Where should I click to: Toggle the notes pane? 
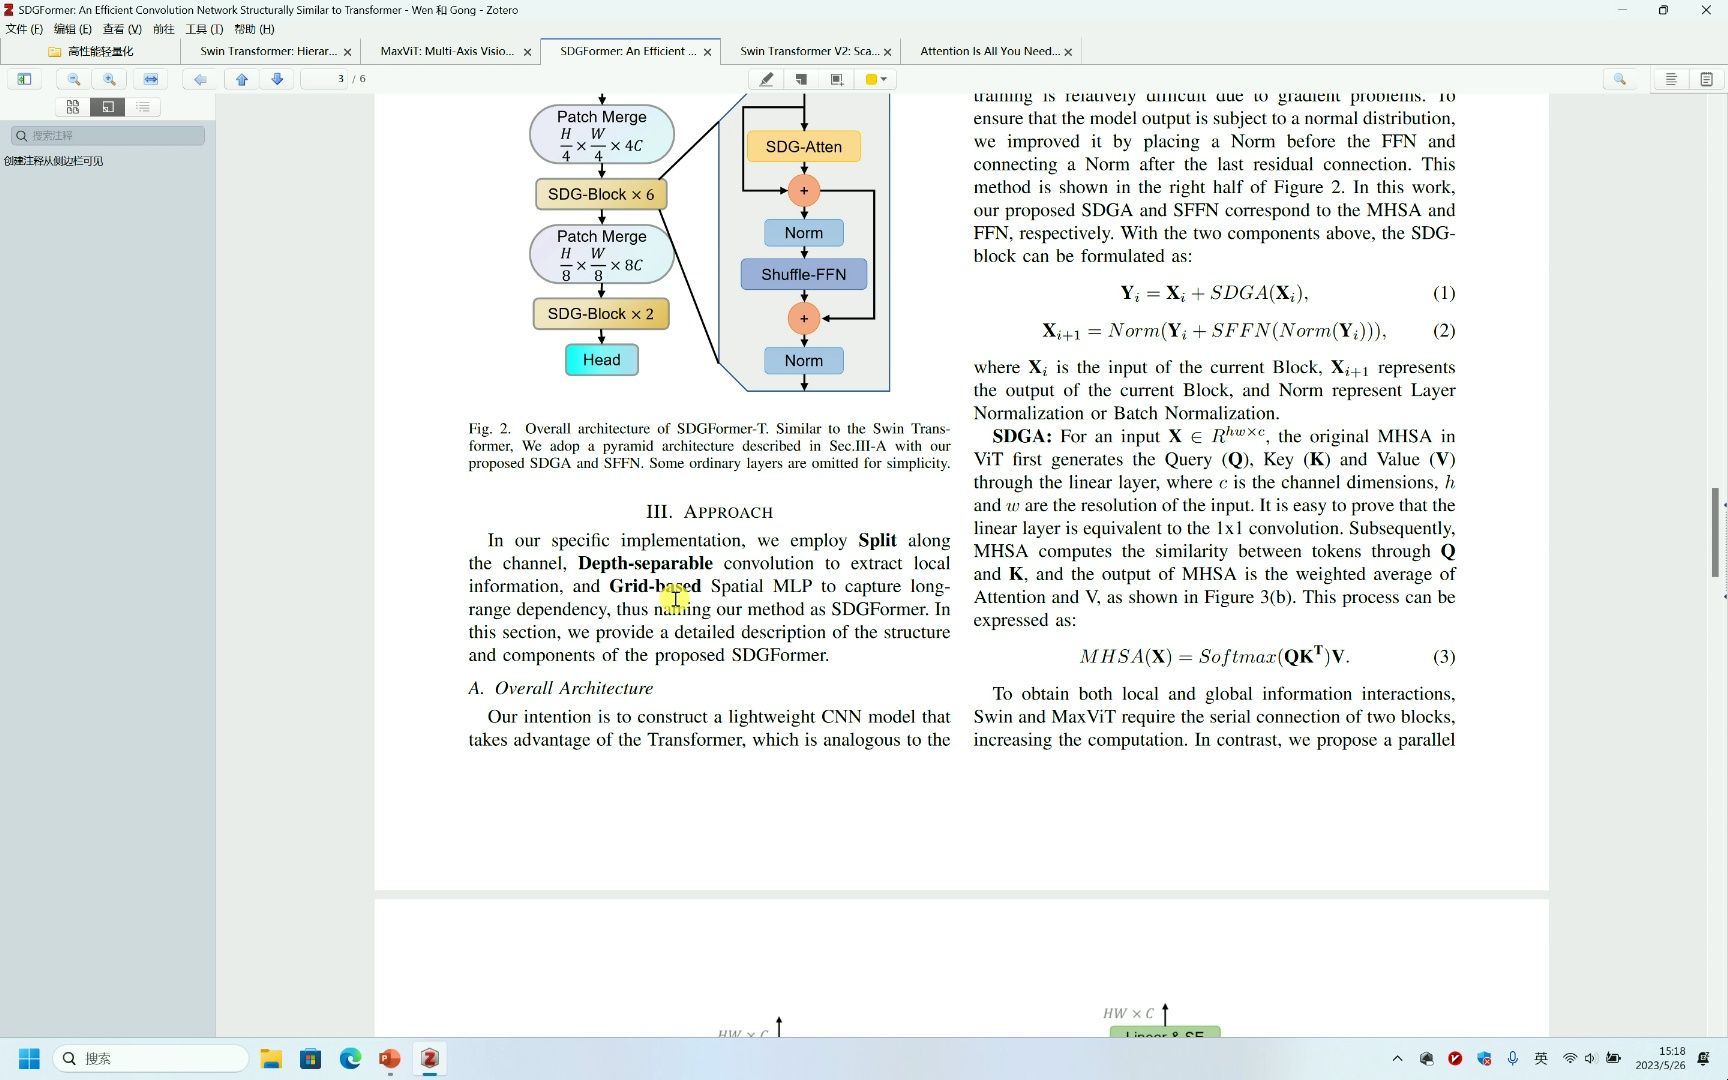1707,79
